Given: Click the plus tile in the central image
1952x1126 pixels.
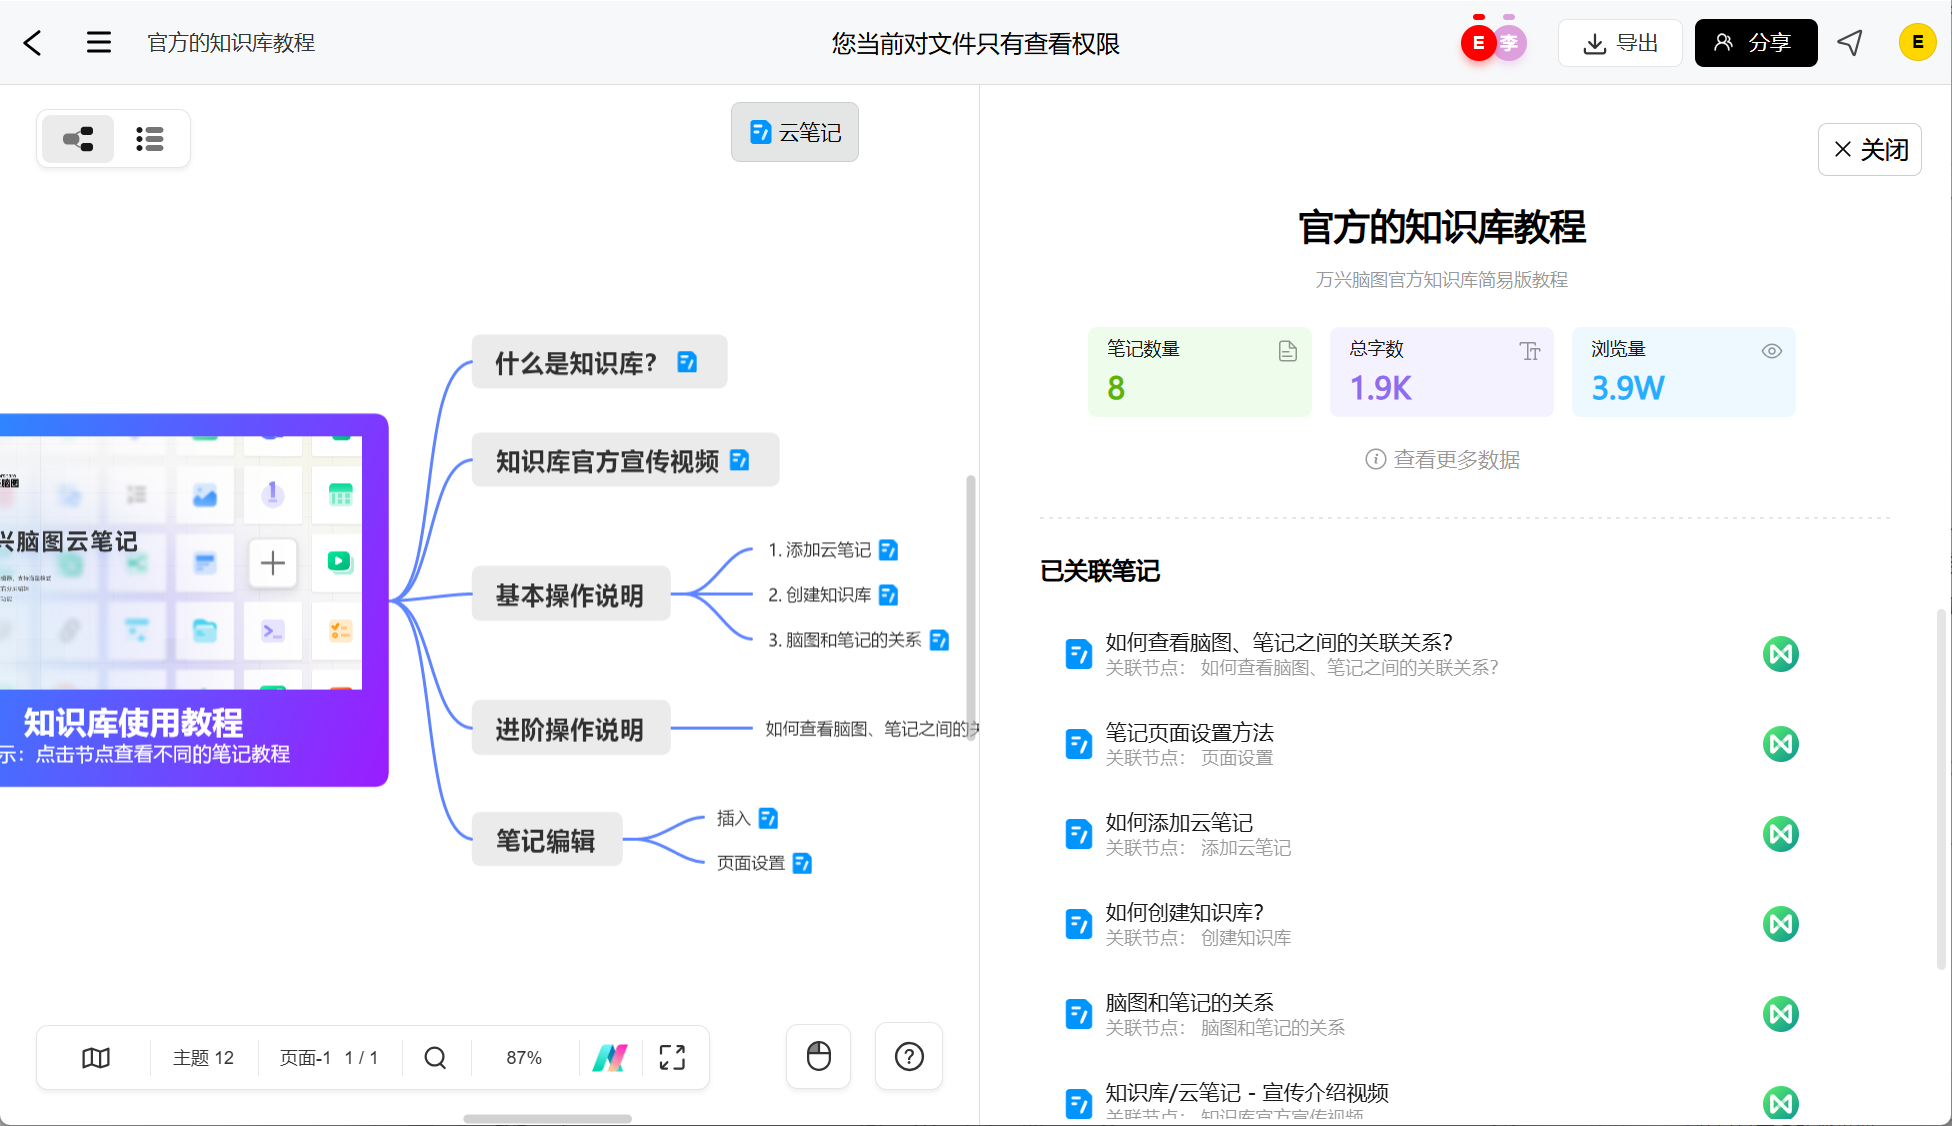Looking at the screenshot, I should [x=273, y=563].
